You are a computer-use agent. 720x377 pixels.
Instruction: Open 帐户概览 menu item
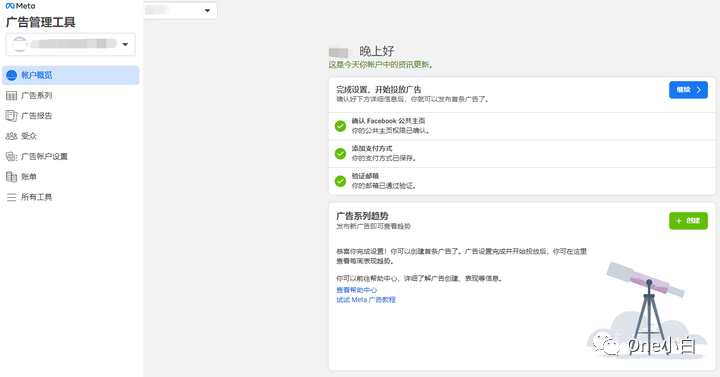(71, 75)
